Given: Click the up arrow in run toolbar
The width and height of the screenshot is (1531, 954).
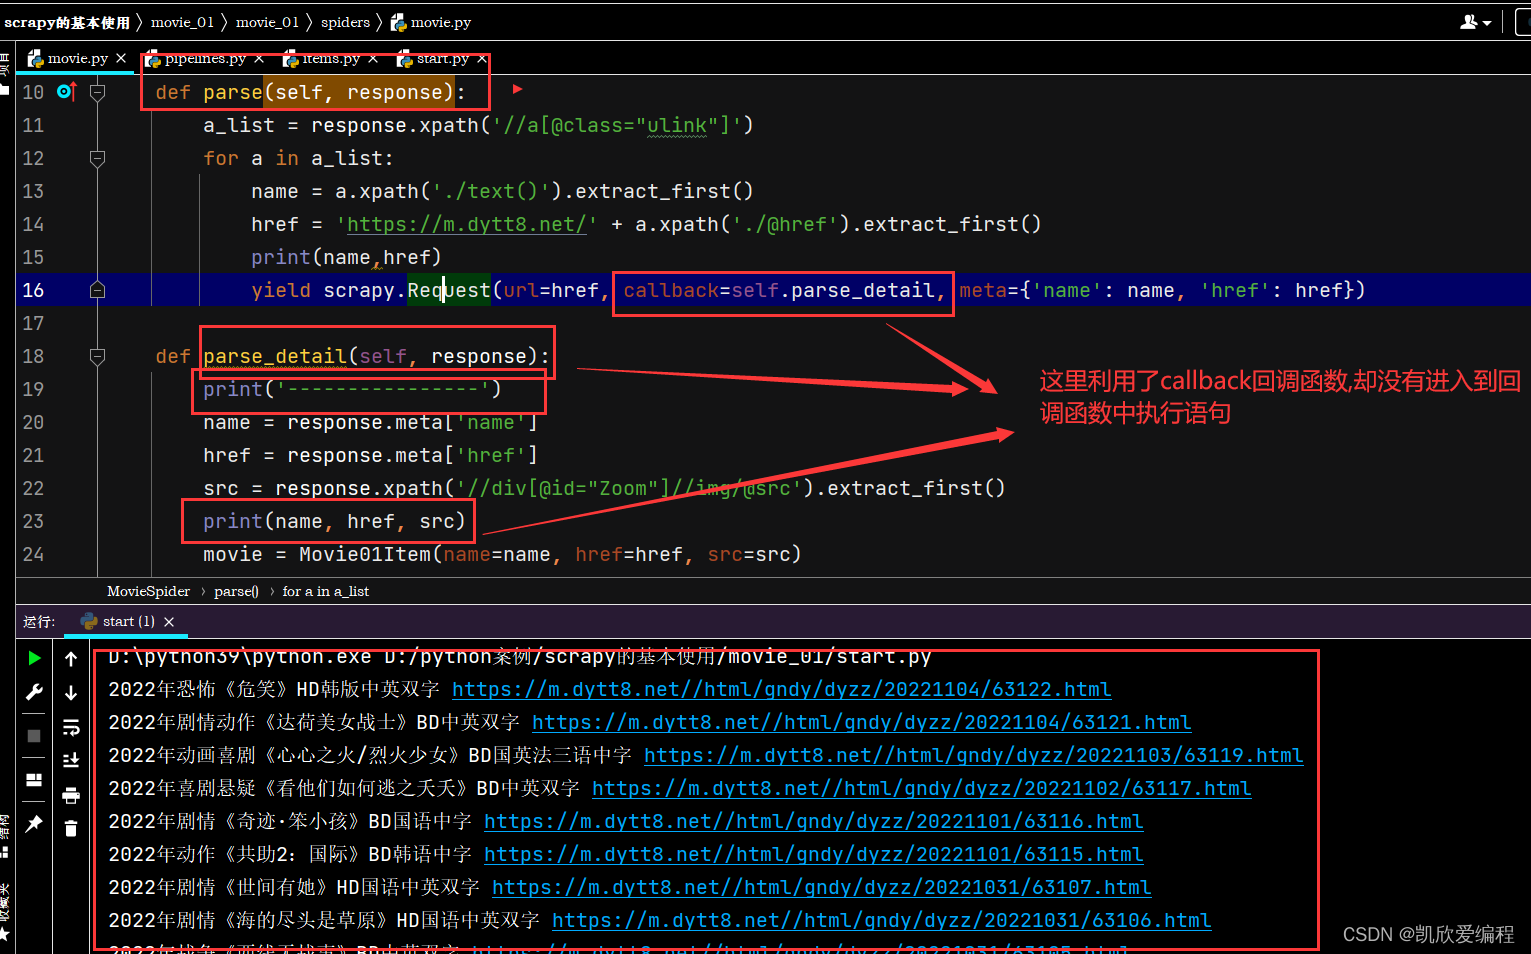Looking at the screenshot, I should [x=71, y=659].
